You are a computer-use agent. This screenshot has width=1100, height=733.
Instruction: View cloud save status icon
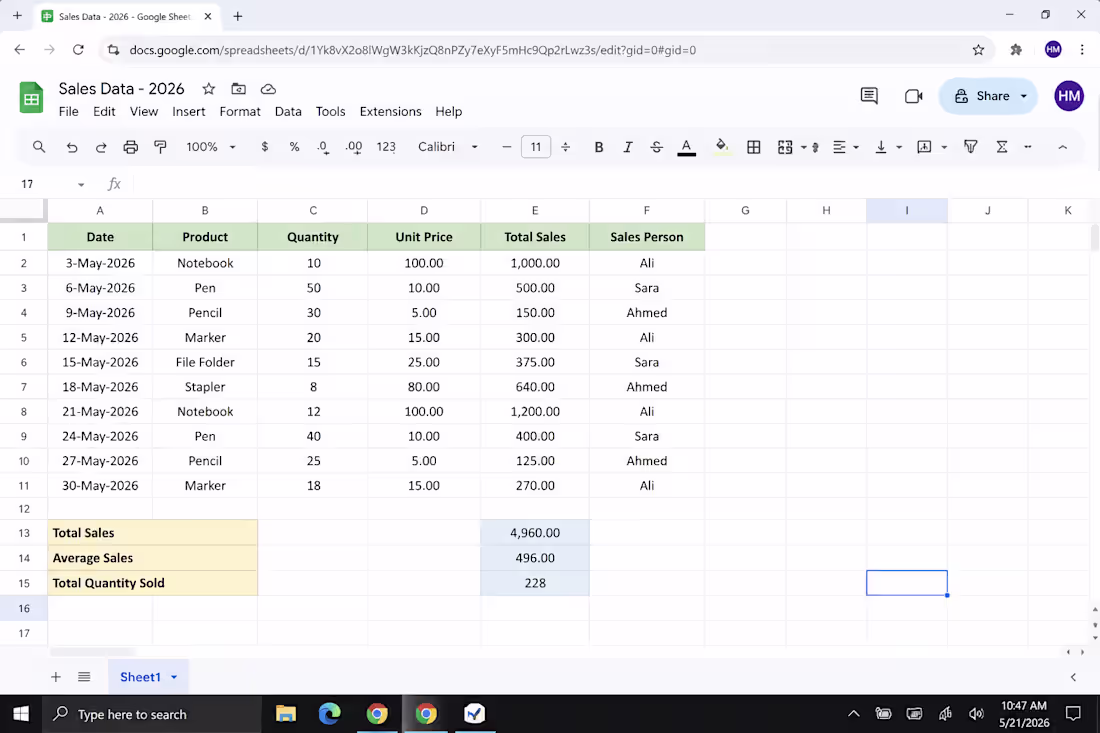(268, 89)
